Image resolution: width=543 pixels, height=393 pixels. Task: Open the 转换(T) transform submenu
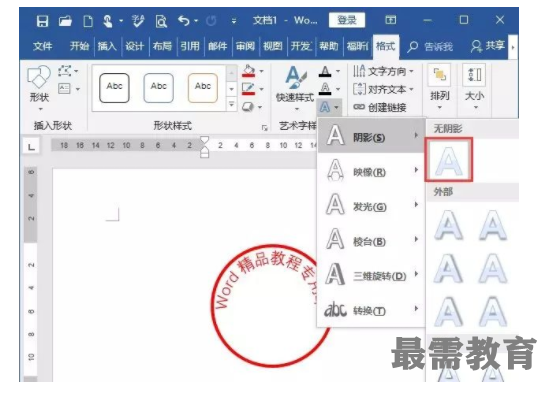pos(371,310)
